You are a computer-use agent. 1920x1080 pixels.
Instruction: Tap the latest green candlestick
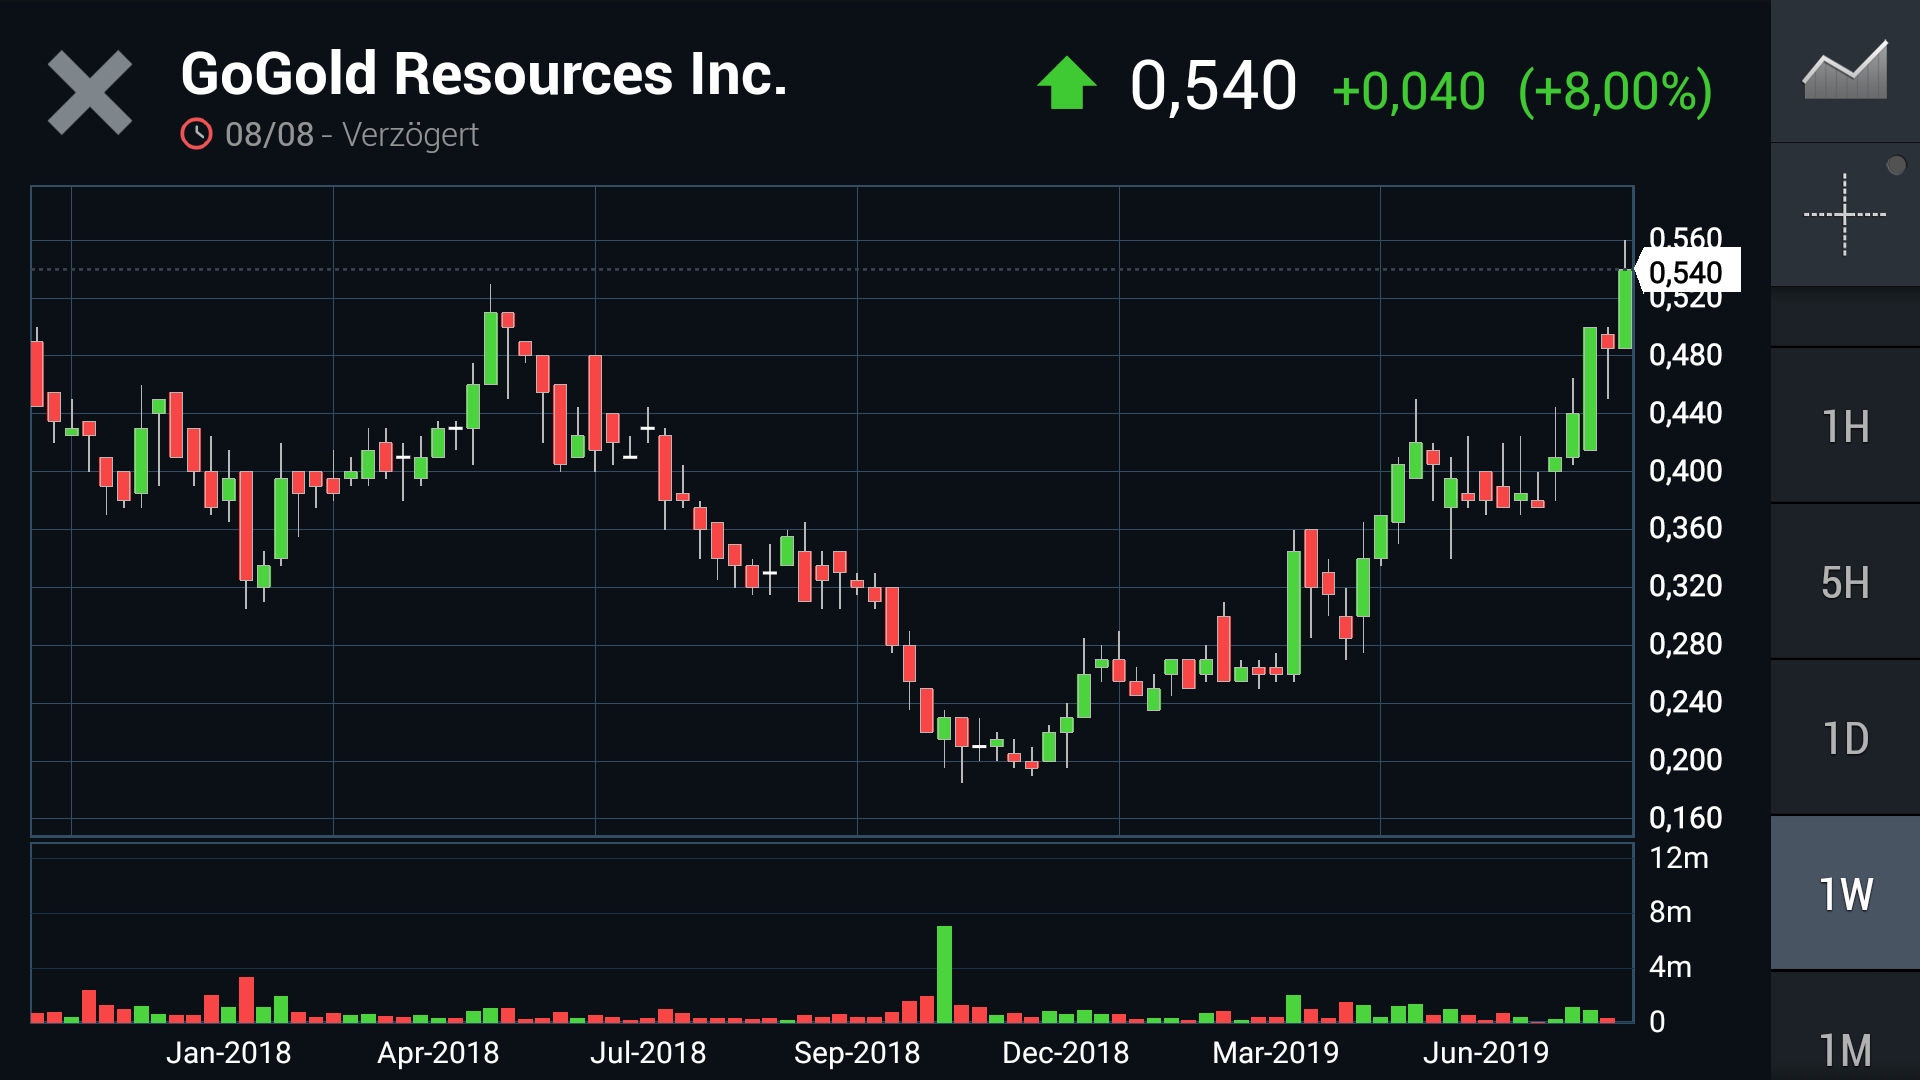[x=1625, y=309]
